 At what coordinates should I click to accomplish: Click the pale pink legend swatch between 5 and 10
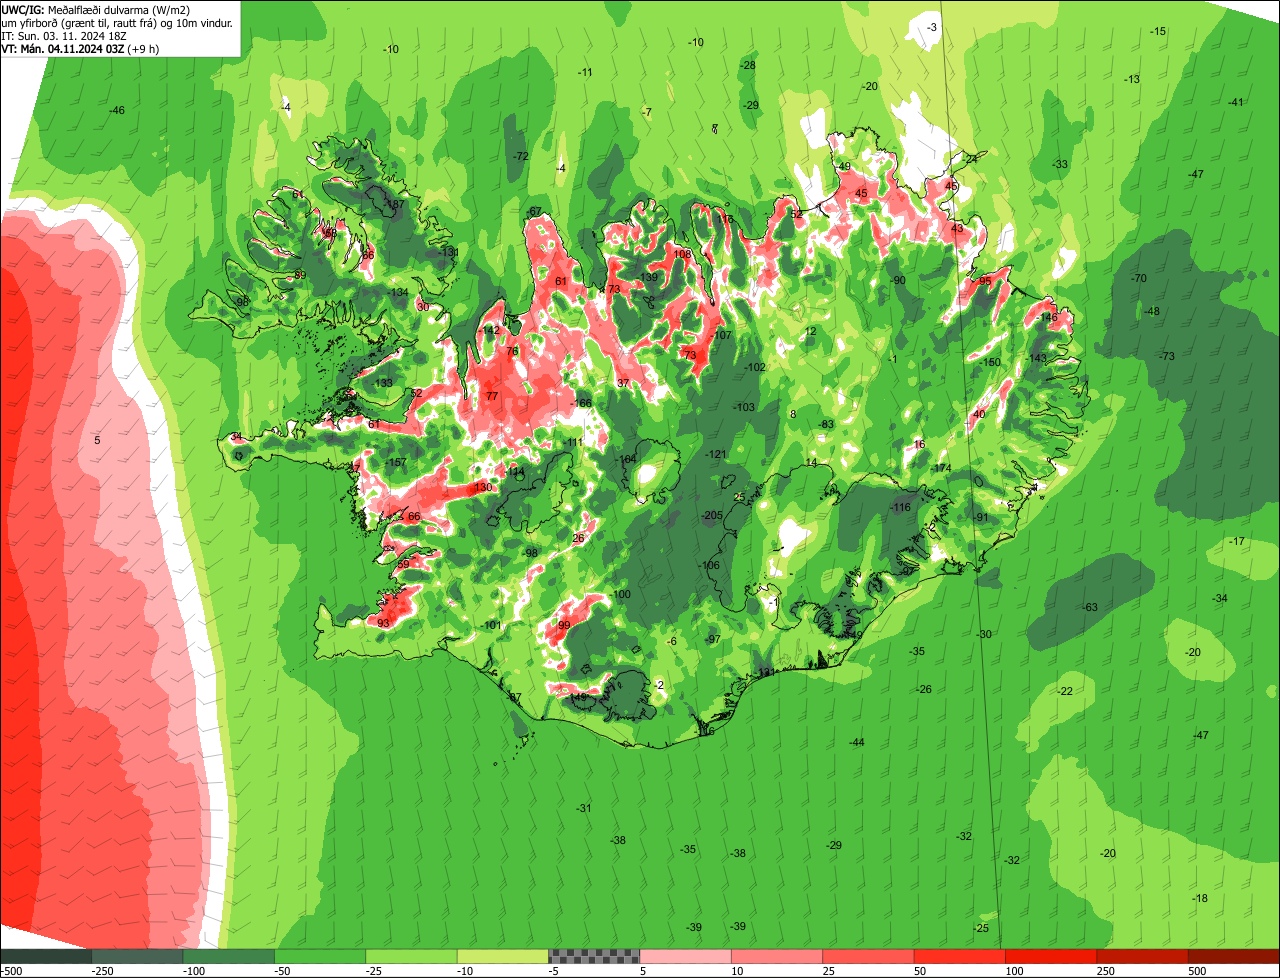[x=686, y=956]
